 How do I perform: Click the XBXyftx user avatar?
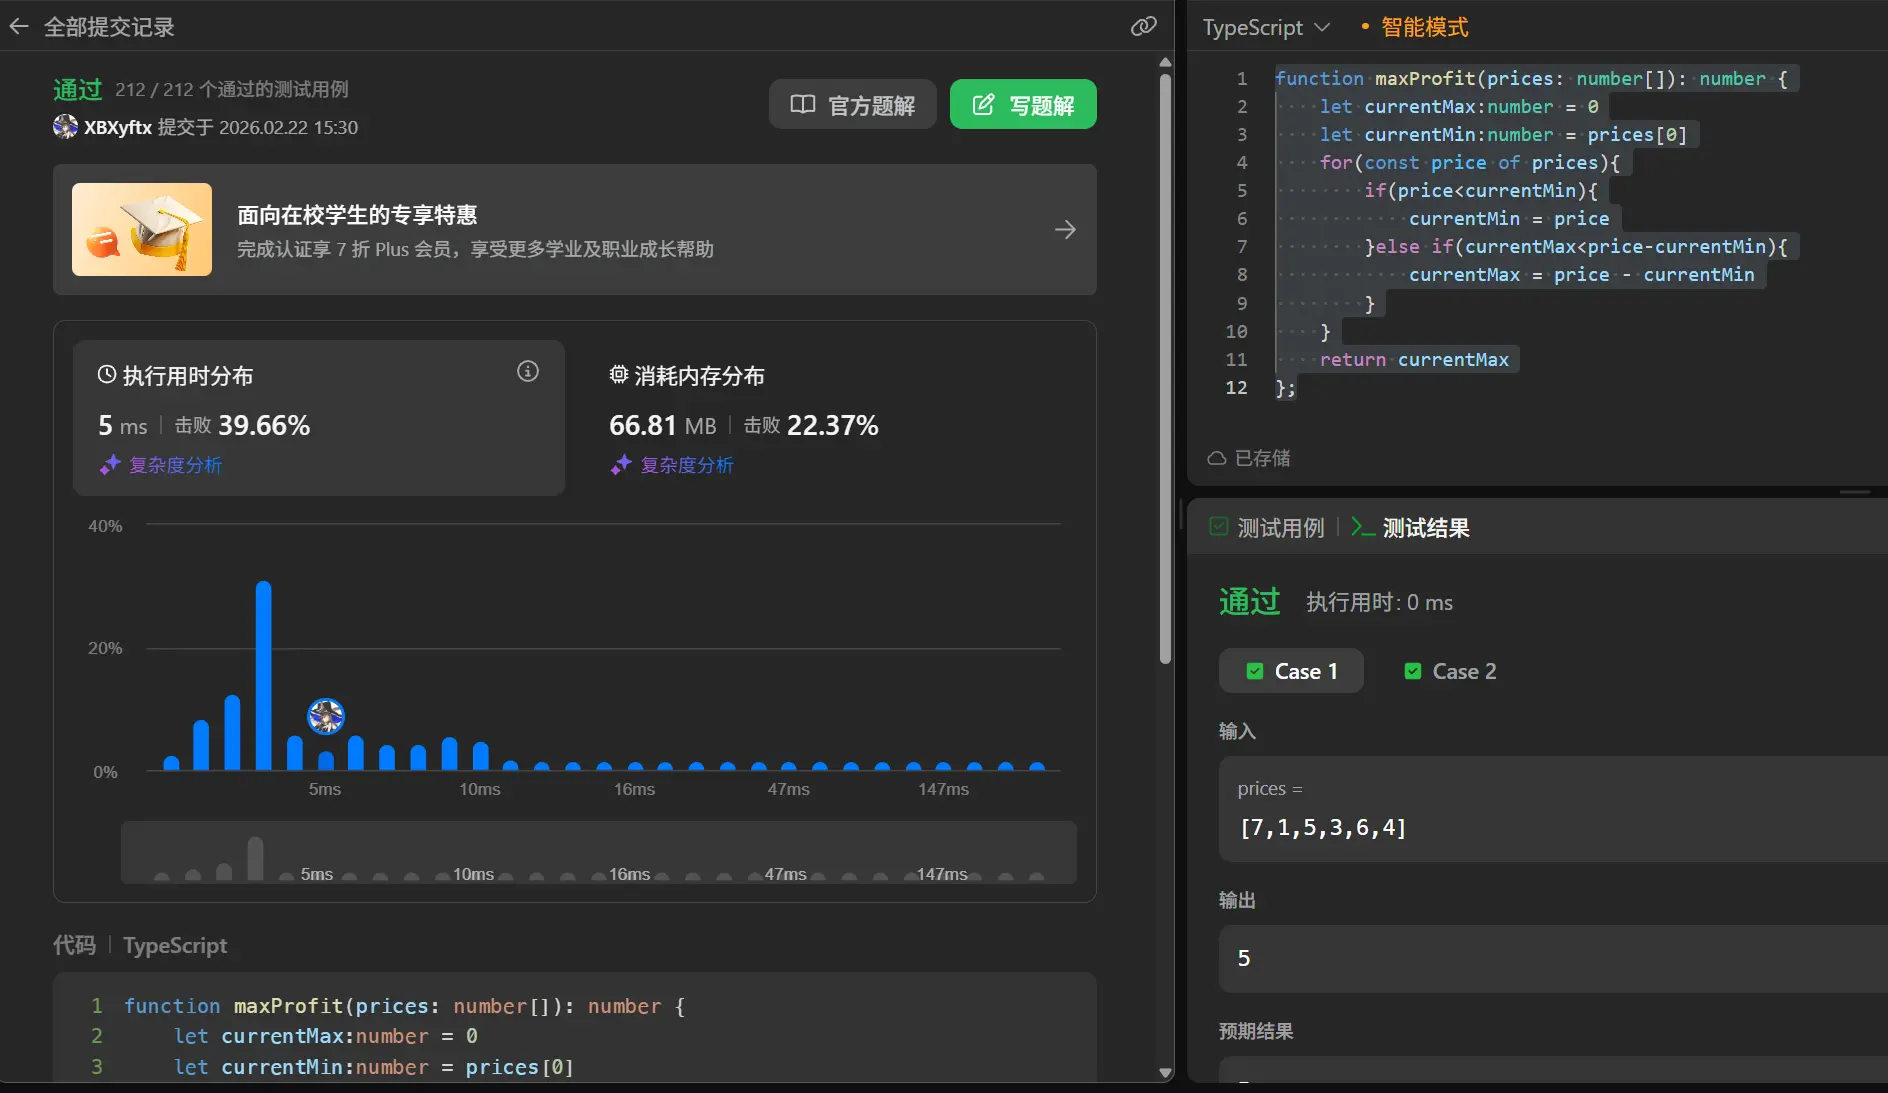click(x=65, y=127)
